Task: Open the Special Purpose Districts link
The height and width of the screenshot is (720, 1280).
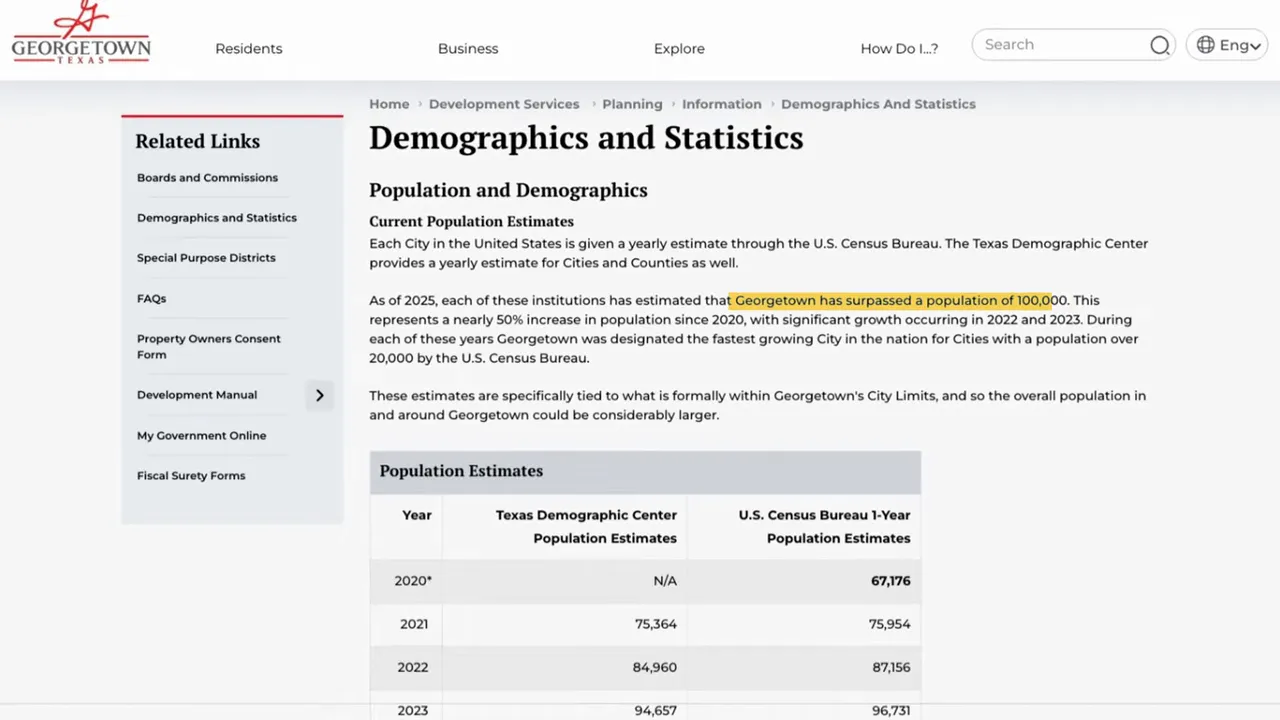Action: tap(206, 258)
